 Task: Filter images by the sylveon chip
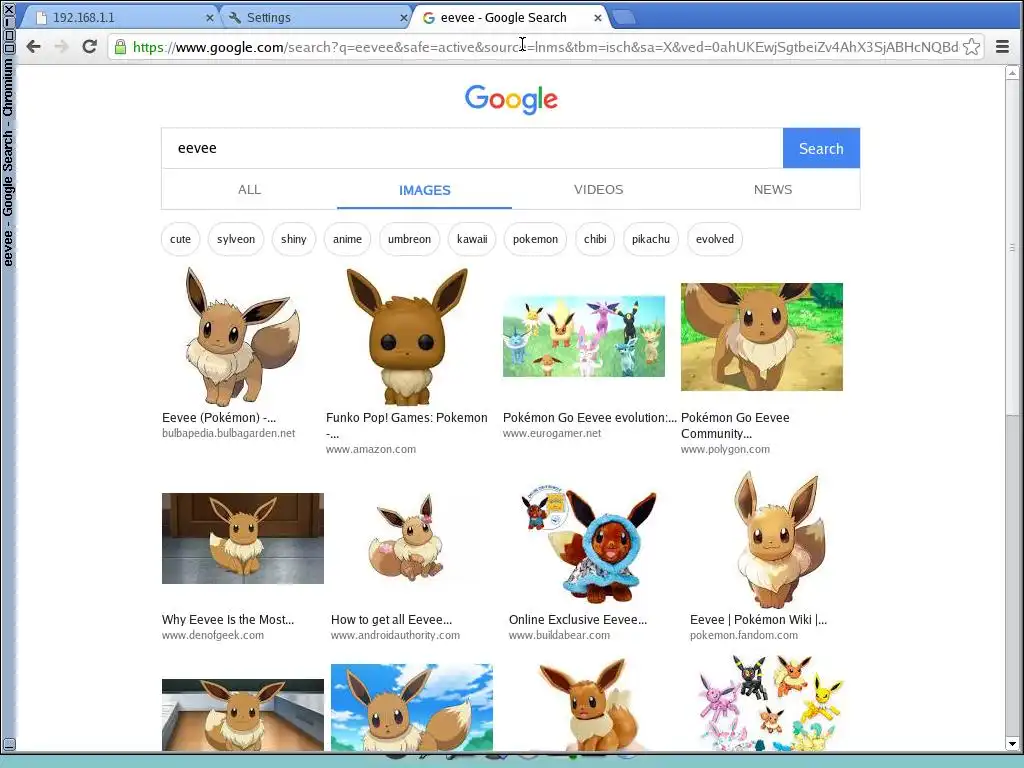click(236, 239)
